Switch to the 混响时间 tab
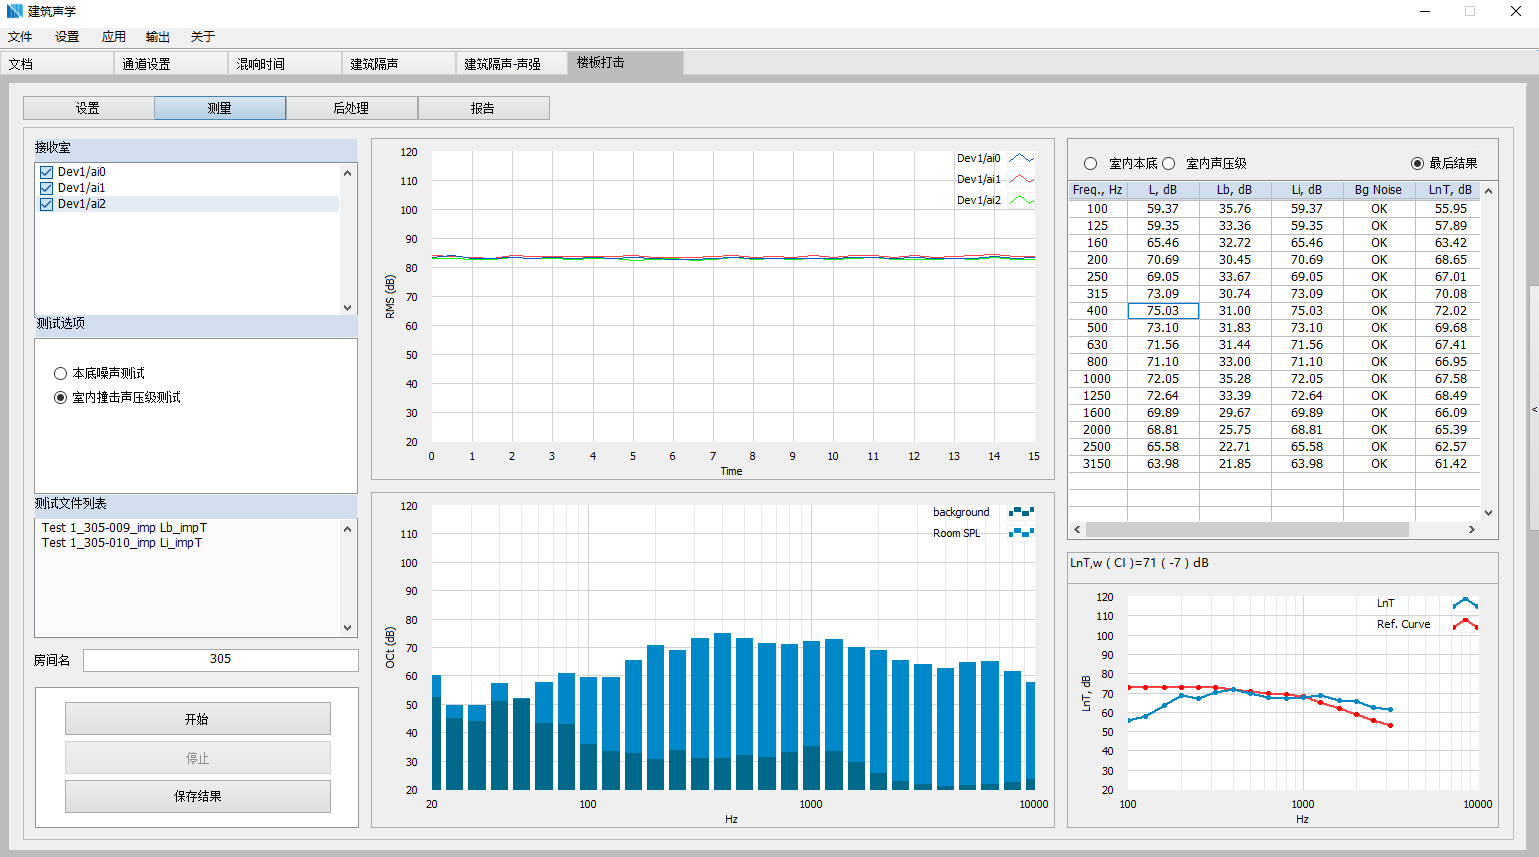Viewport: 1539px width, 857px height. 261,64
